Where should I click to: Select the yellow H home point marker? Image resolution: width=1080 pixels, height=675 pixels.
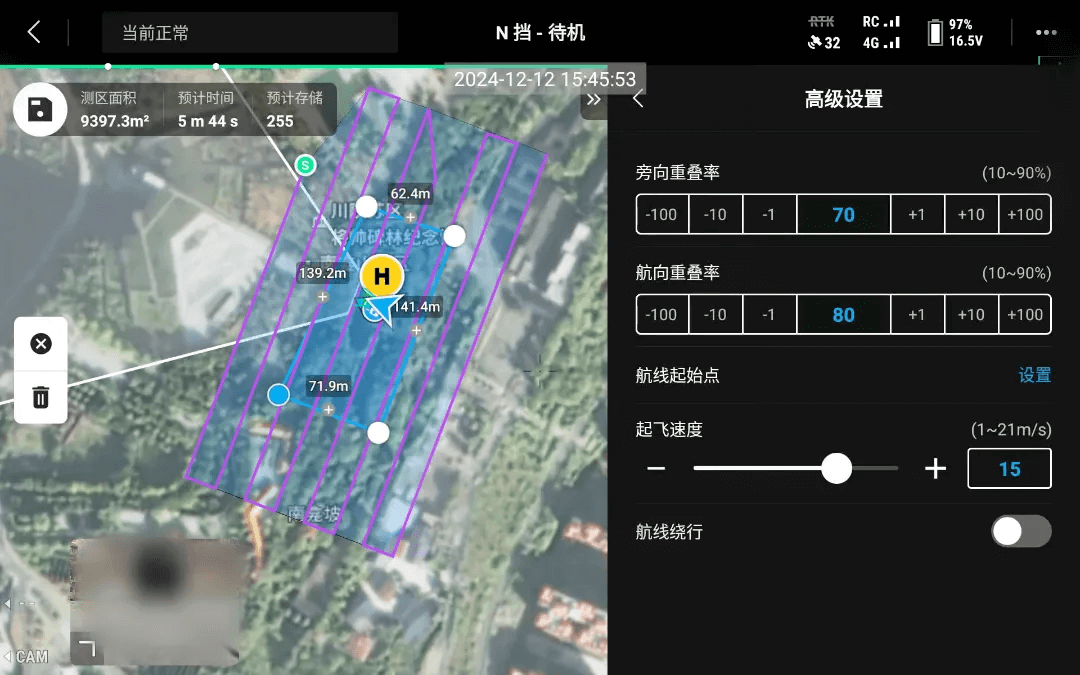pyautogui.click(x=382, y=276)
